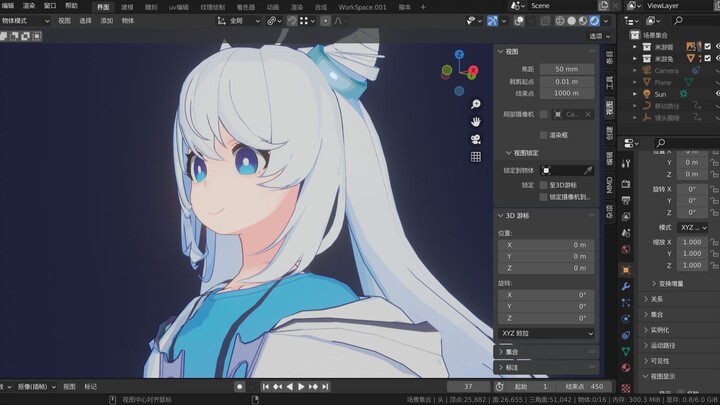Open the 窗口 top menu
The width and height of the screenshot is (720, 405).
tap(50, 6)
